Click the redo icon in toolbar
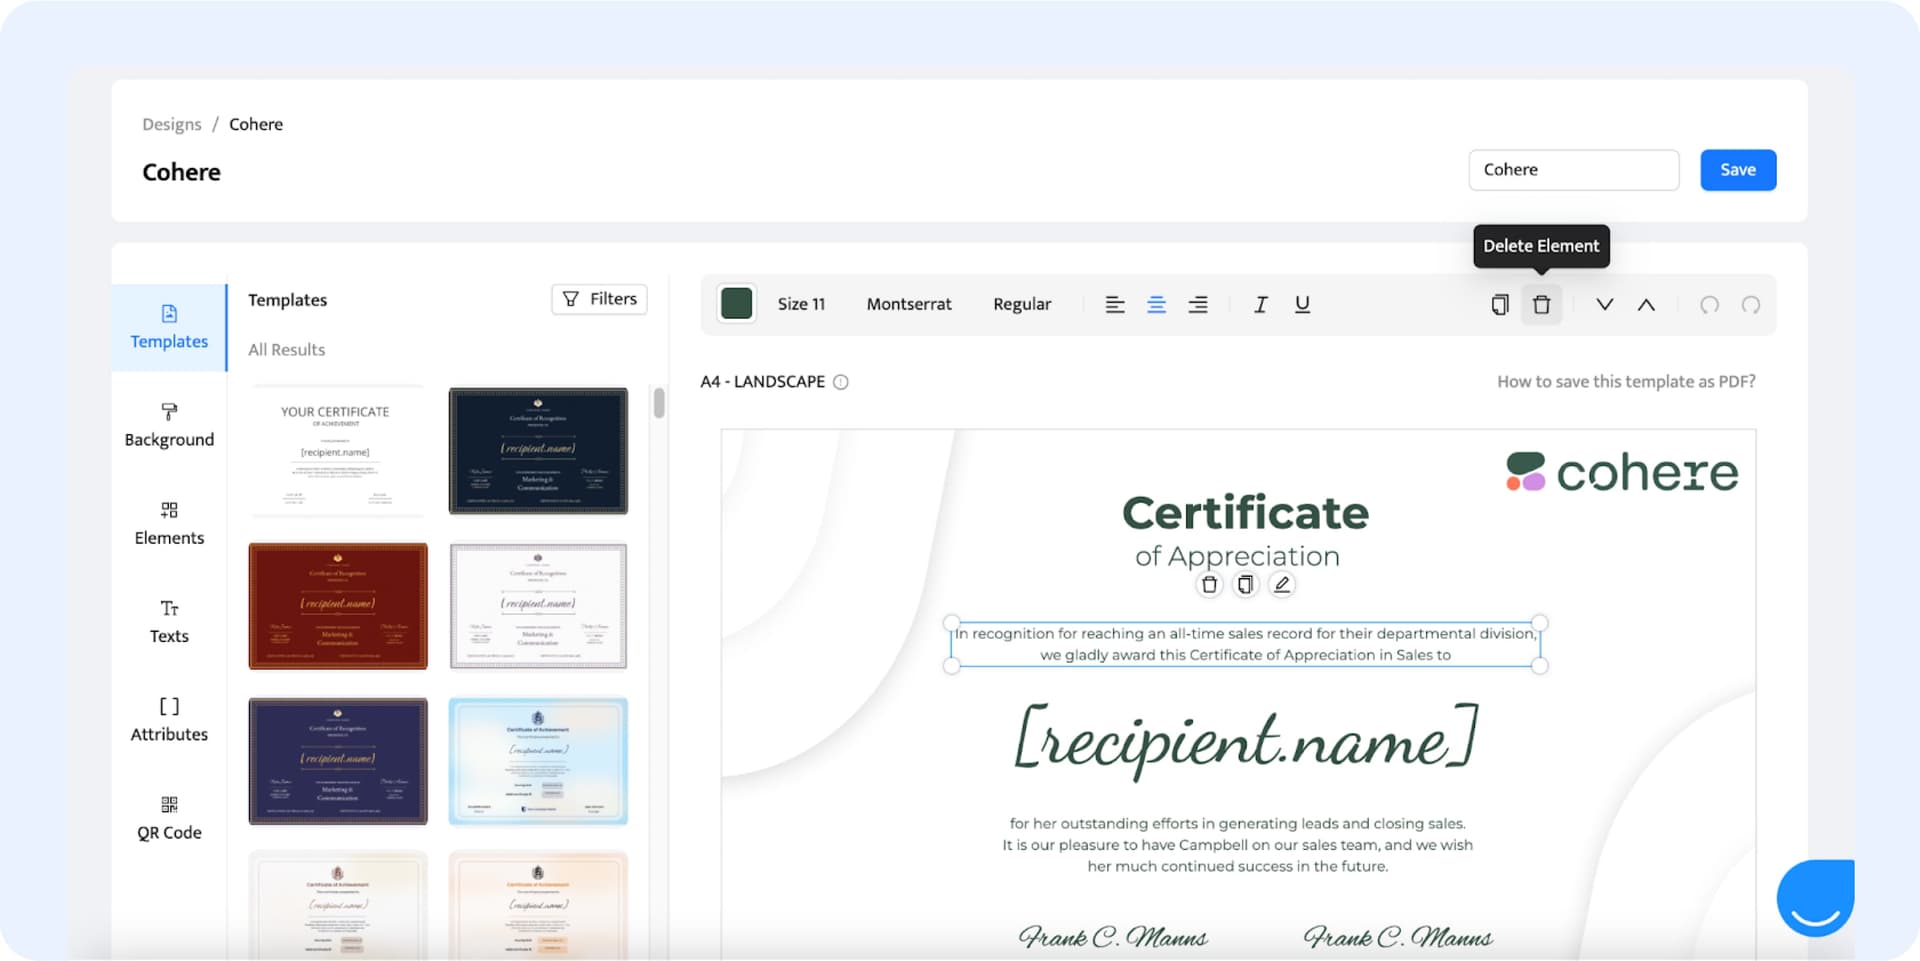Viewport: 1920px width, 961px height. (1750, 305)
